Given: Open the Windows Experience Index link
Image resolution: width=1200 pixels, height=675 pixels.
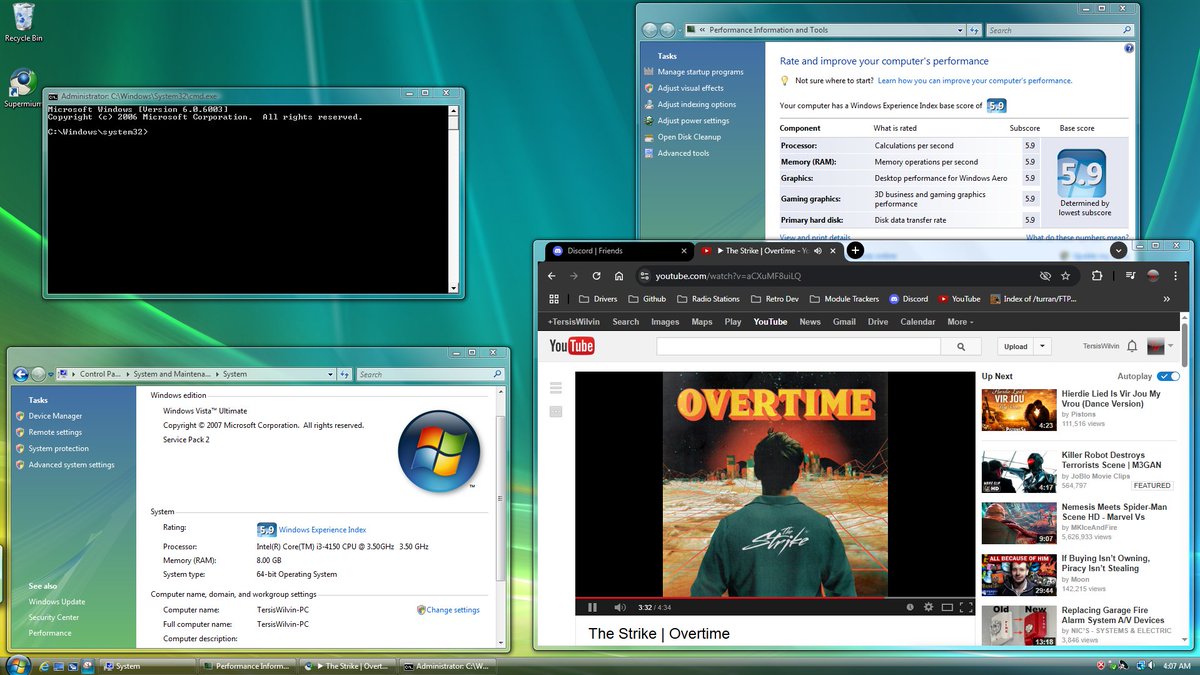Looking at the screenshot, I should [x=322, y=530].
